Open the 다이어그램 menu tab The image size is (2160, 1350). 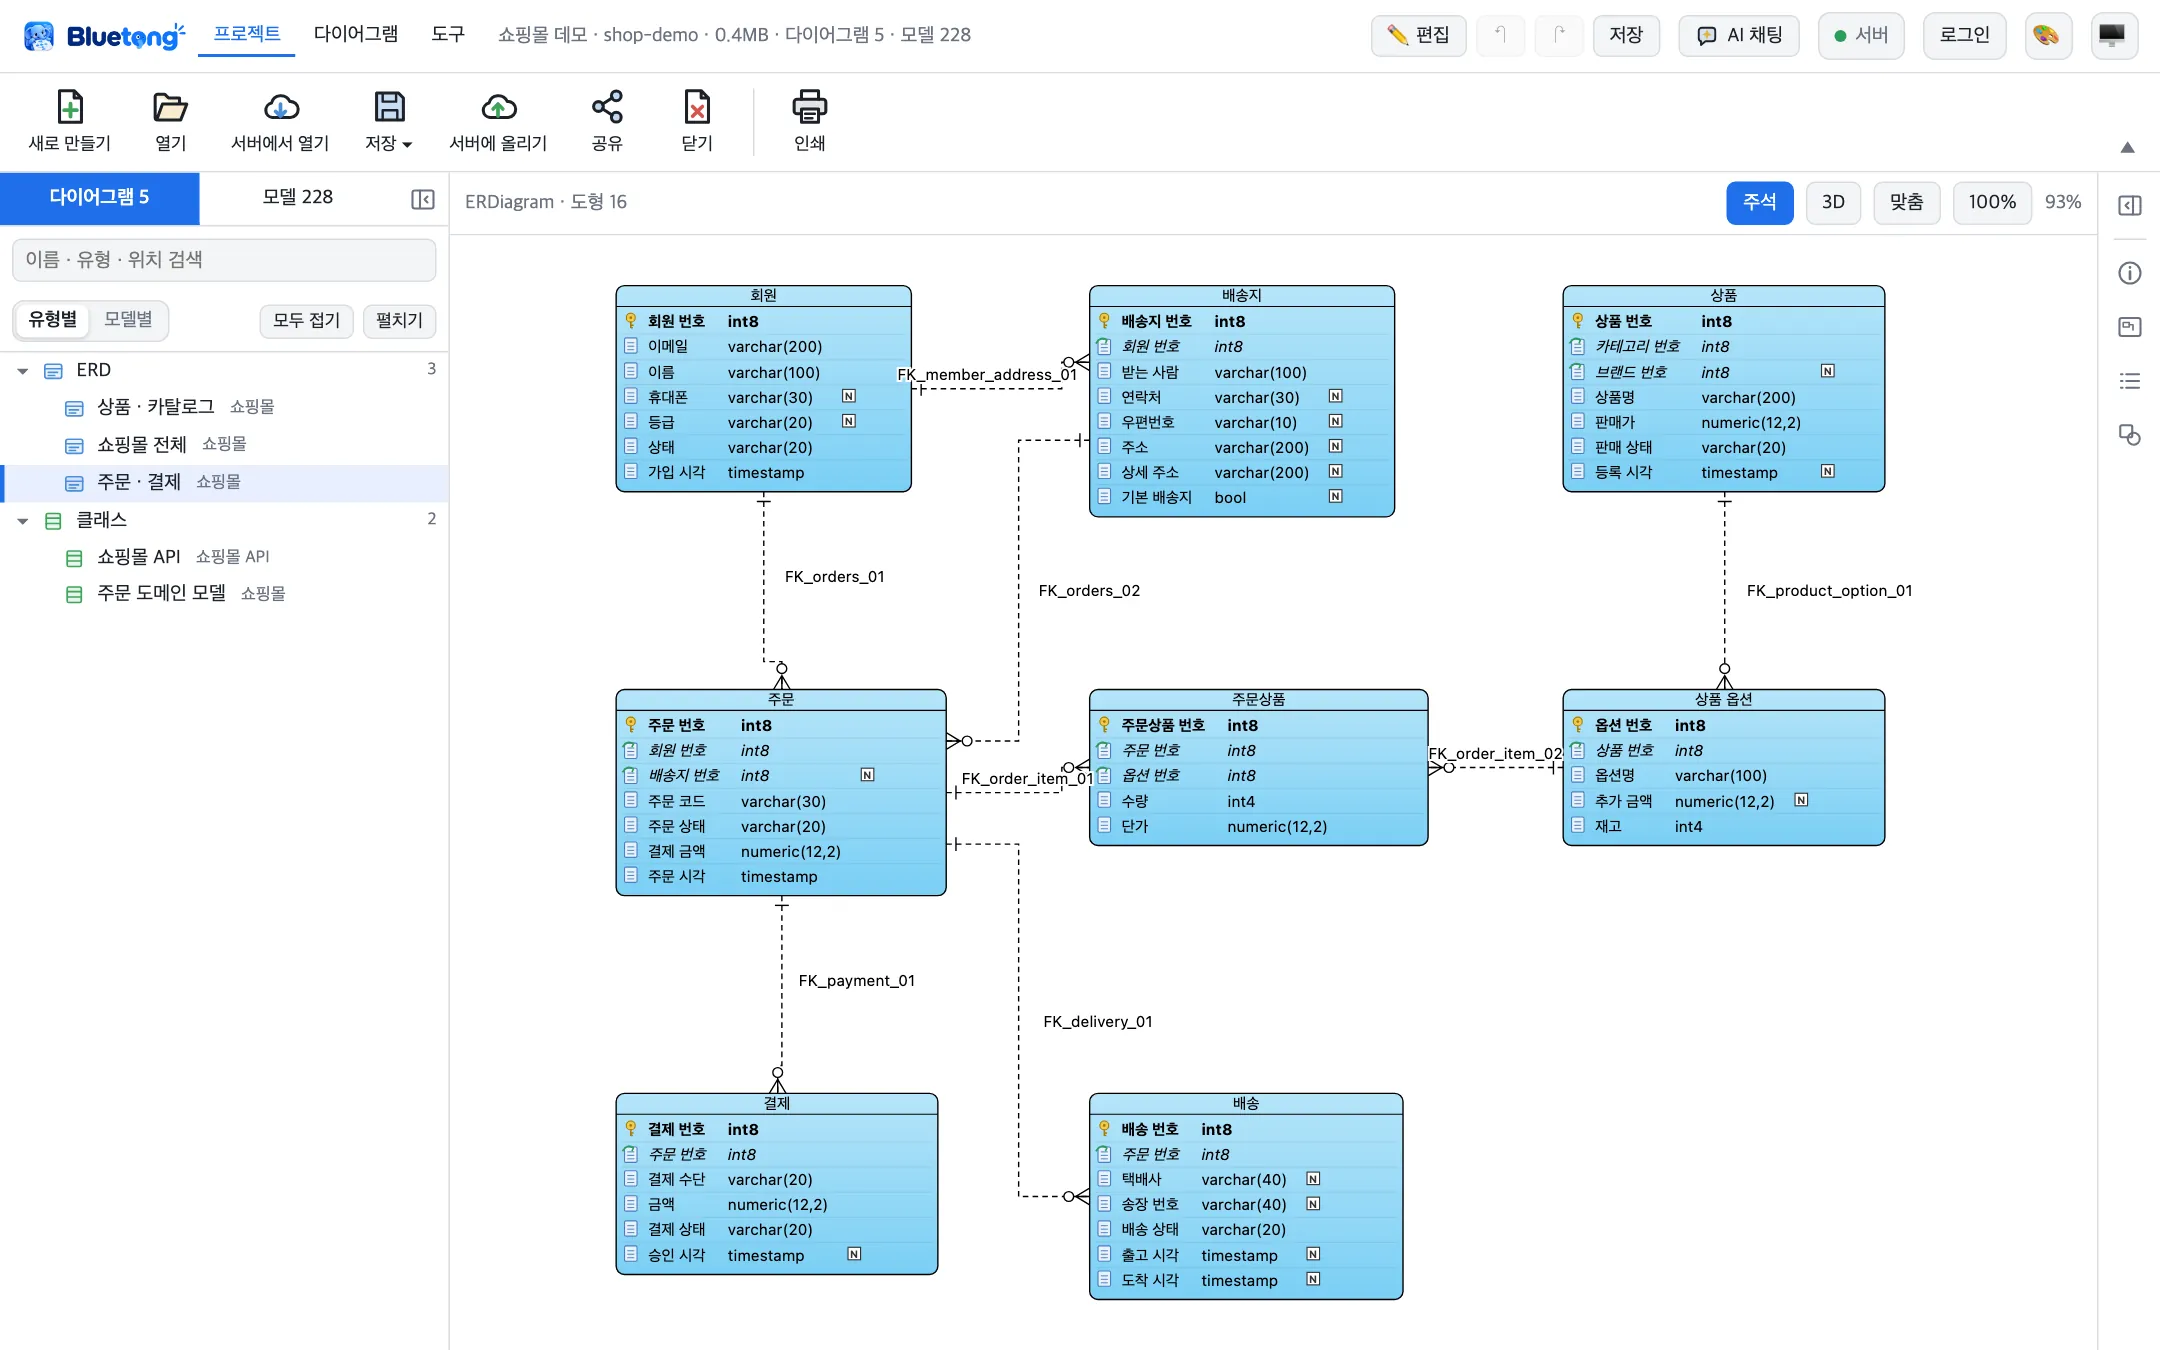pos(356,34)
